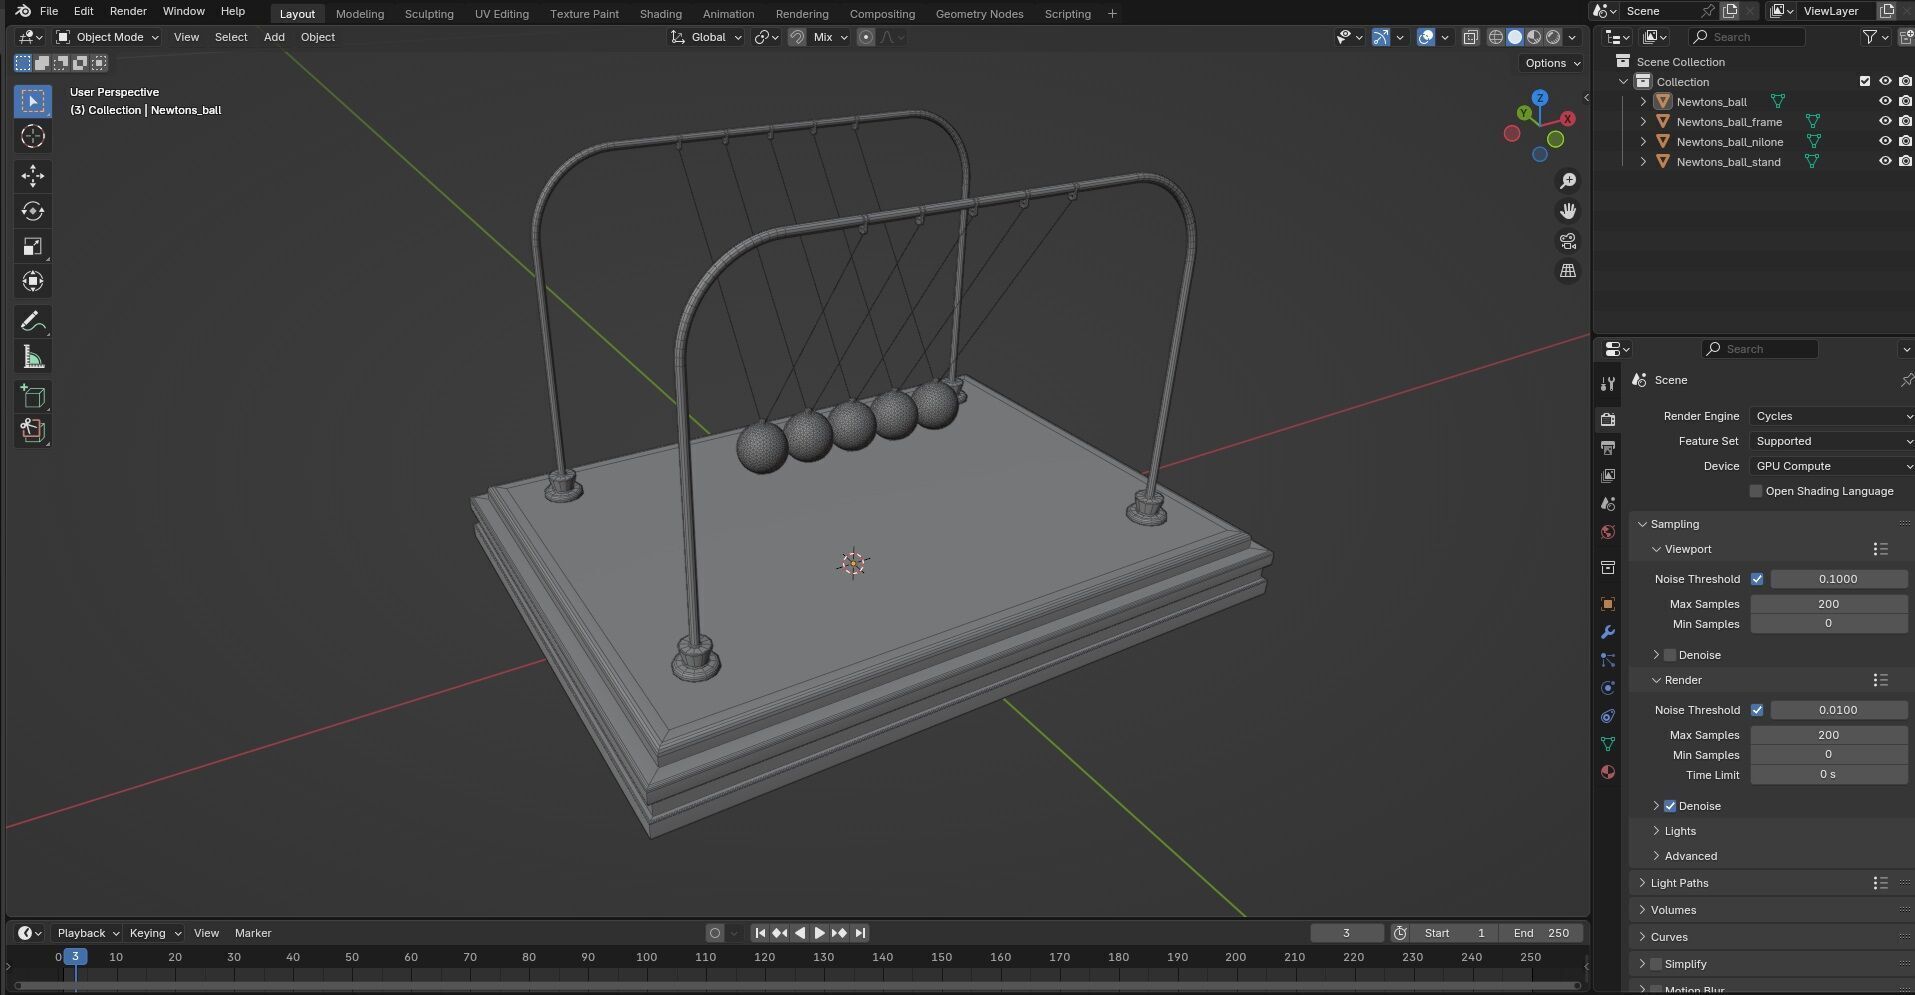1915x995 pixels.
Task: Open the Keying popover
Action: pyautogui.click(x=155, y=933)
